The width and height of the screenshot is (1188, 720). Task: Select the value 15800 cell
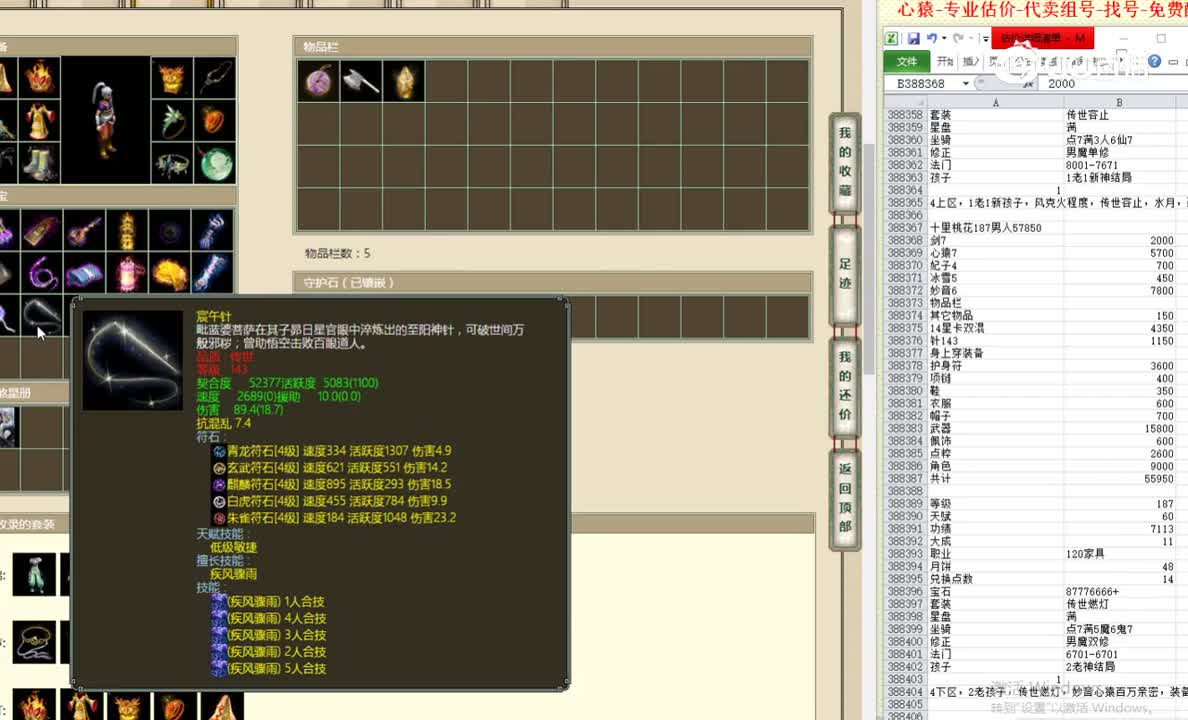pyautogui.click(x=1119, y=428)
